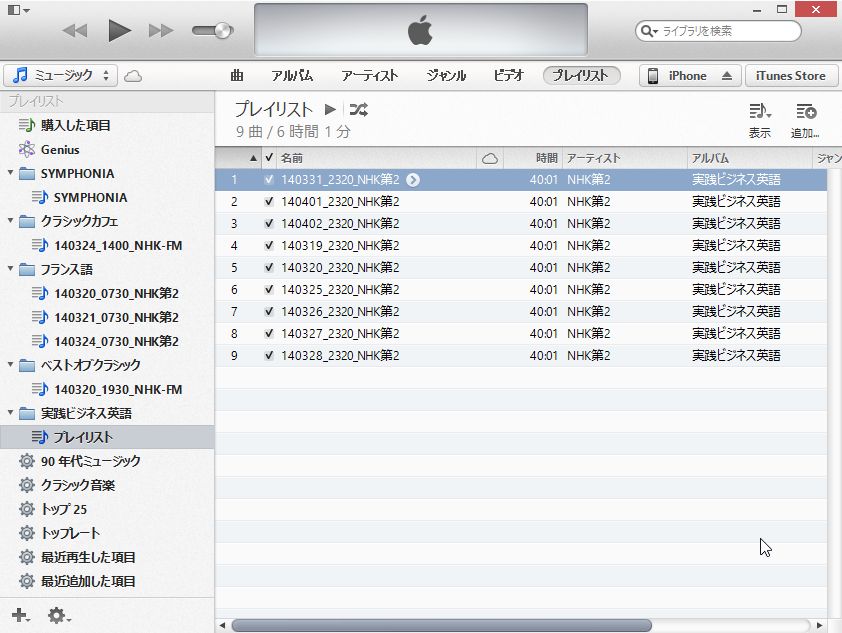Click the checkmark column header
This screenshot has width=842, height=633.
[x=269, y=158]
